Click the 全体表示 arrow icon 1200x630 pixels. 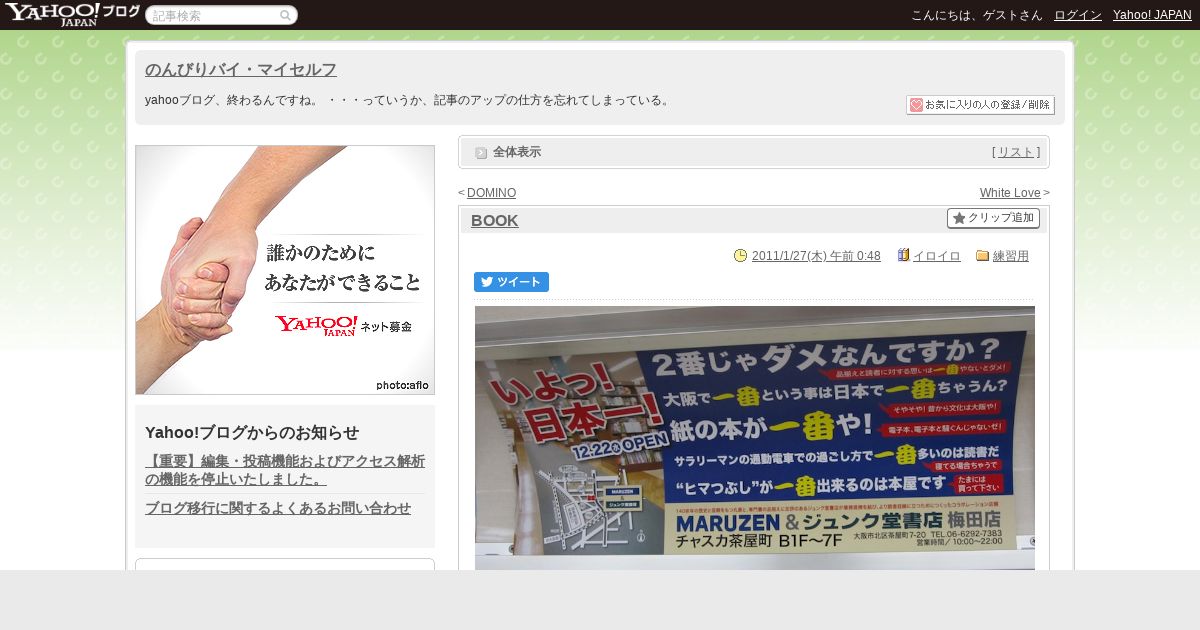tap(481, 153)
